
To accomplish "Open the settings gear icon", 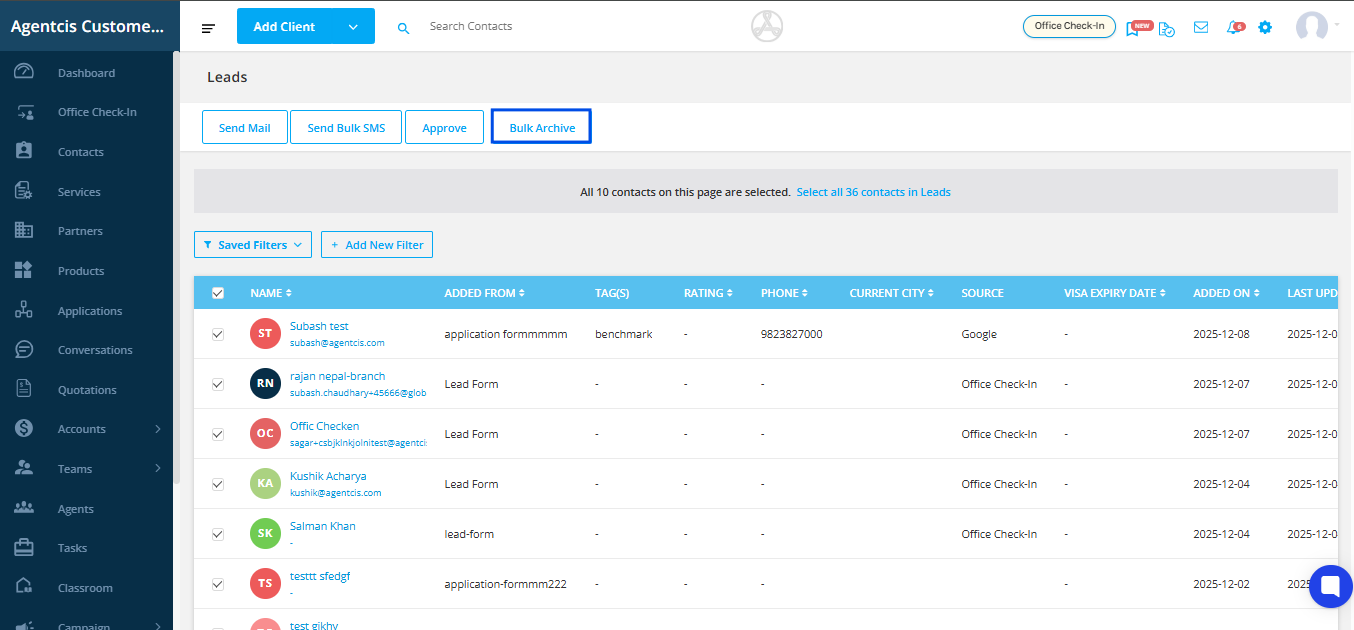I will (x=1265, y=27).
